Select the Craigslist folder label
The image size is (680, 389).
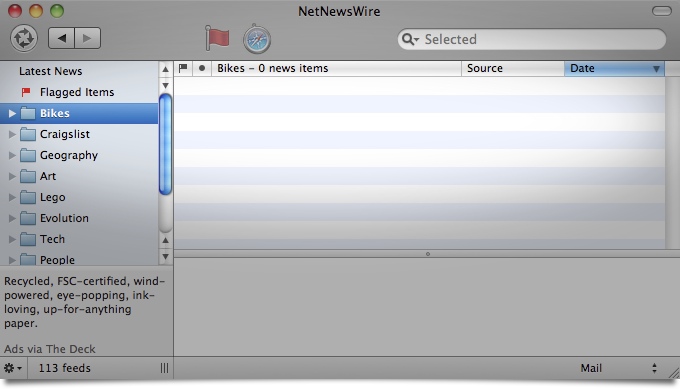click(x=65, y=134)
